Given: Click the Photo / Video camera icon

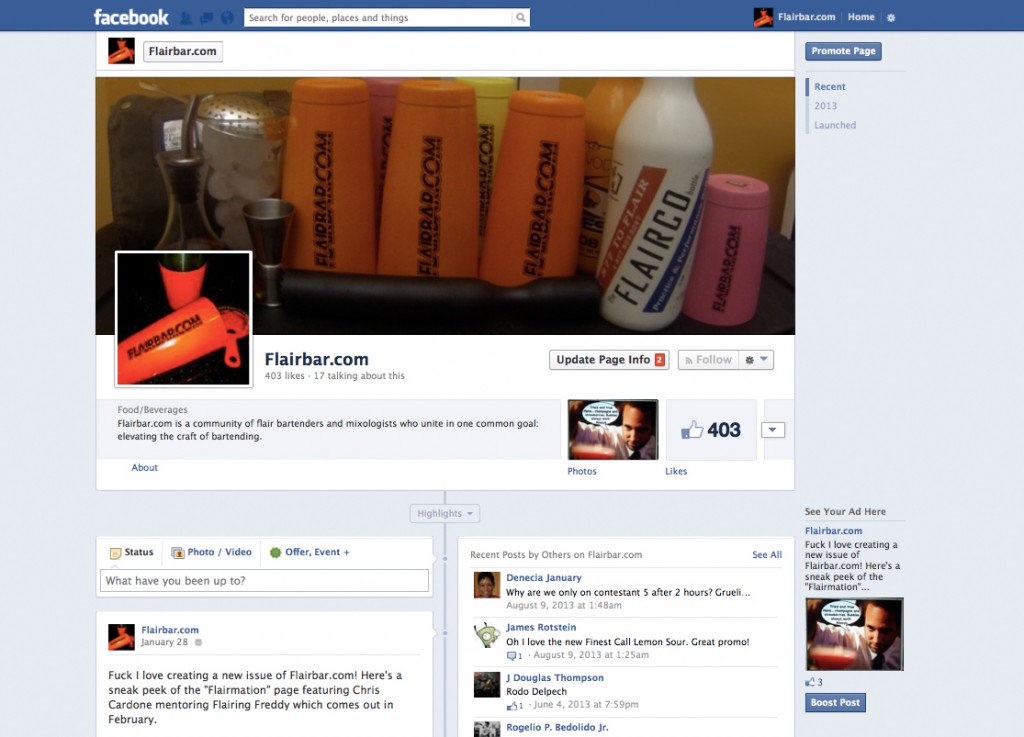Looking at the screenshot, I should point(178,553).
